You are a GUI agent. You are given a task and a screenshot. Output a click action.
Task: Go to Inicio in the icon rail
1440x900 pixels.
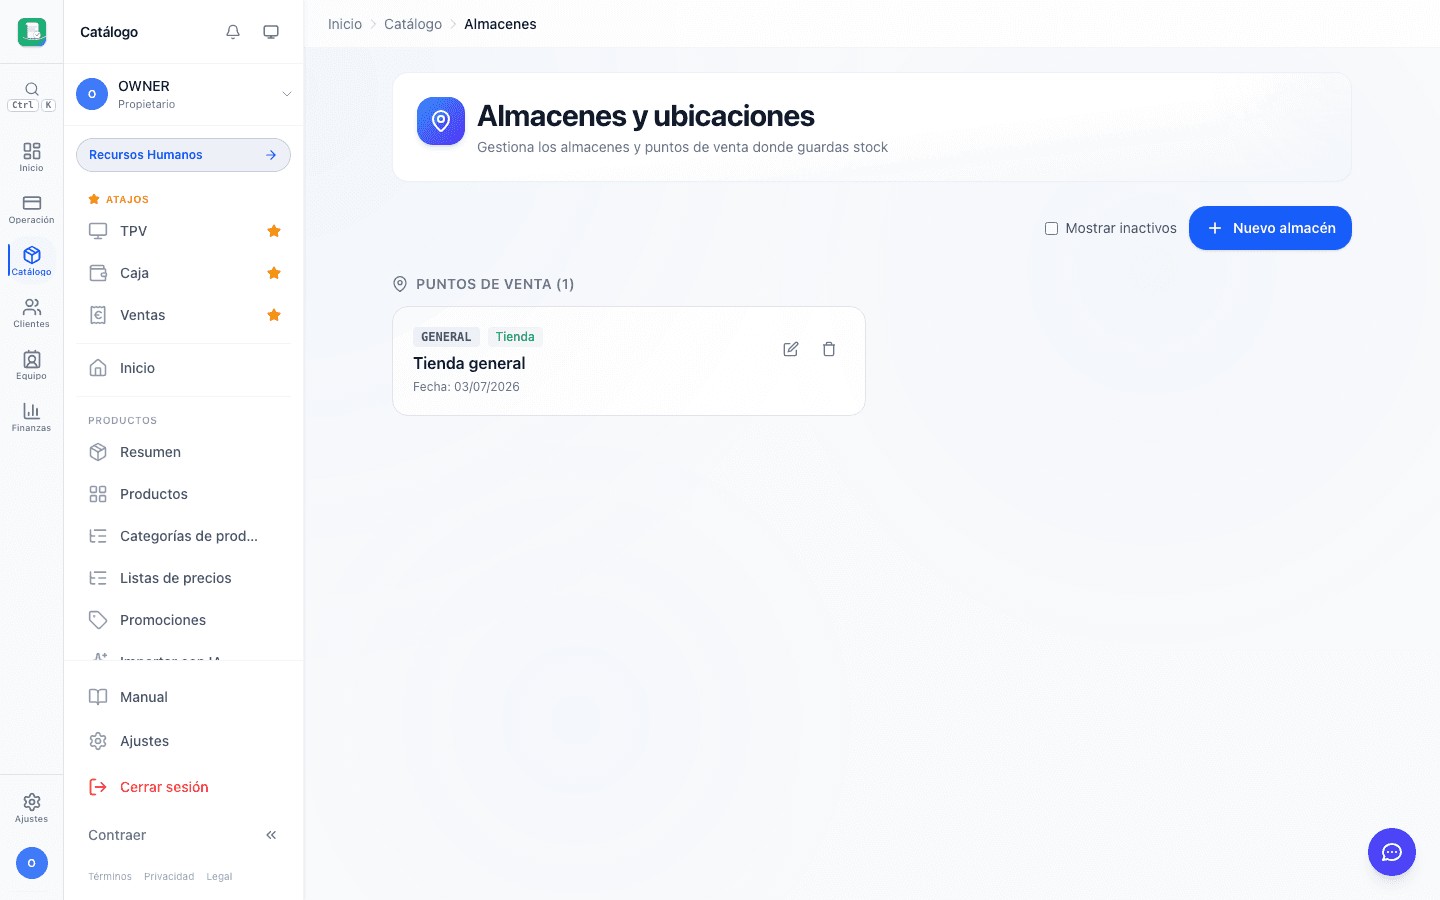32,157
